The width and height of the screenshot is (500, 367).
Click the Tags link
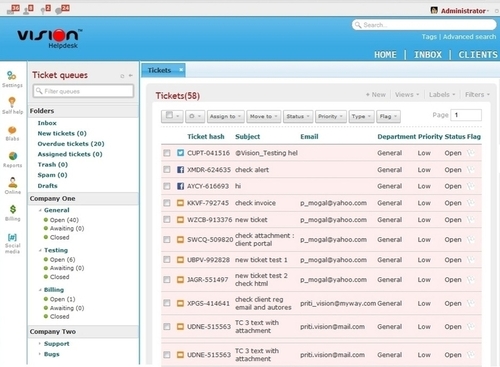tap(429, 37)
